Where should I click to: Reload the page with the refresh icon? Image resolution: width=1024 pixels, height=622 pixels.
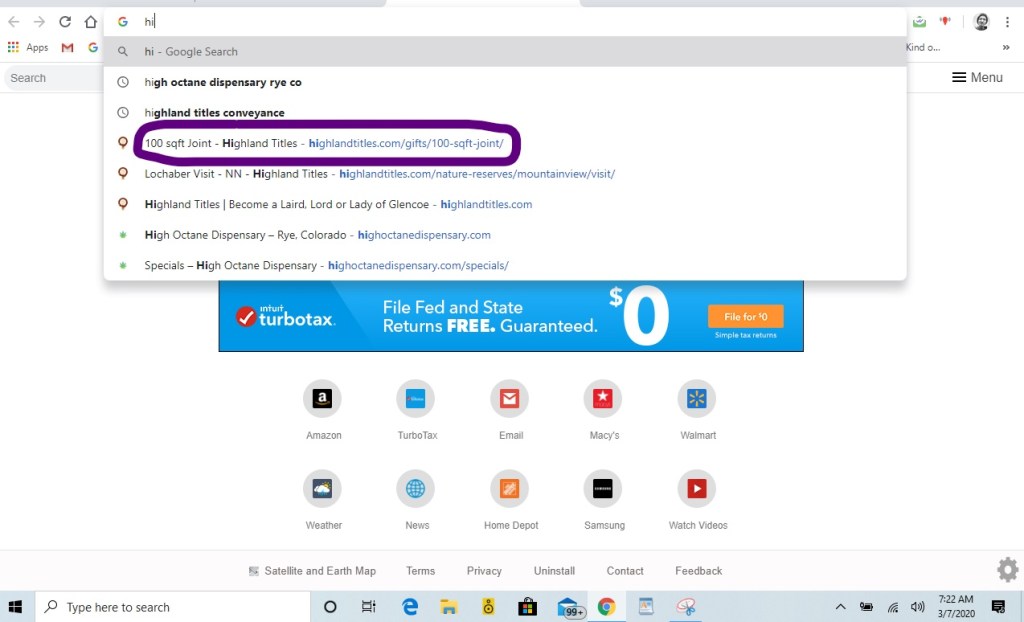tap(65, 21)
